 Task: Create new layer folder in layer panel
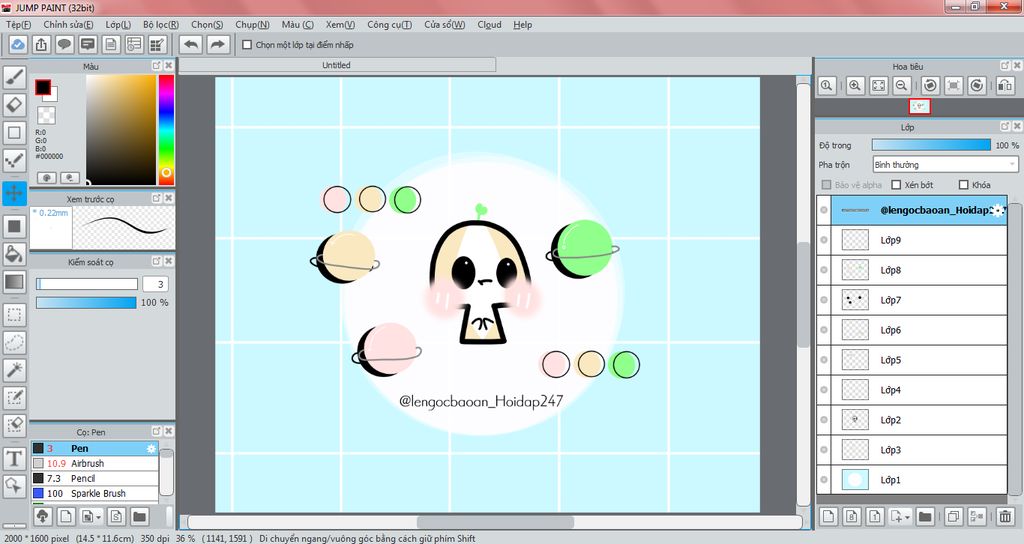(x=925, y=517)
